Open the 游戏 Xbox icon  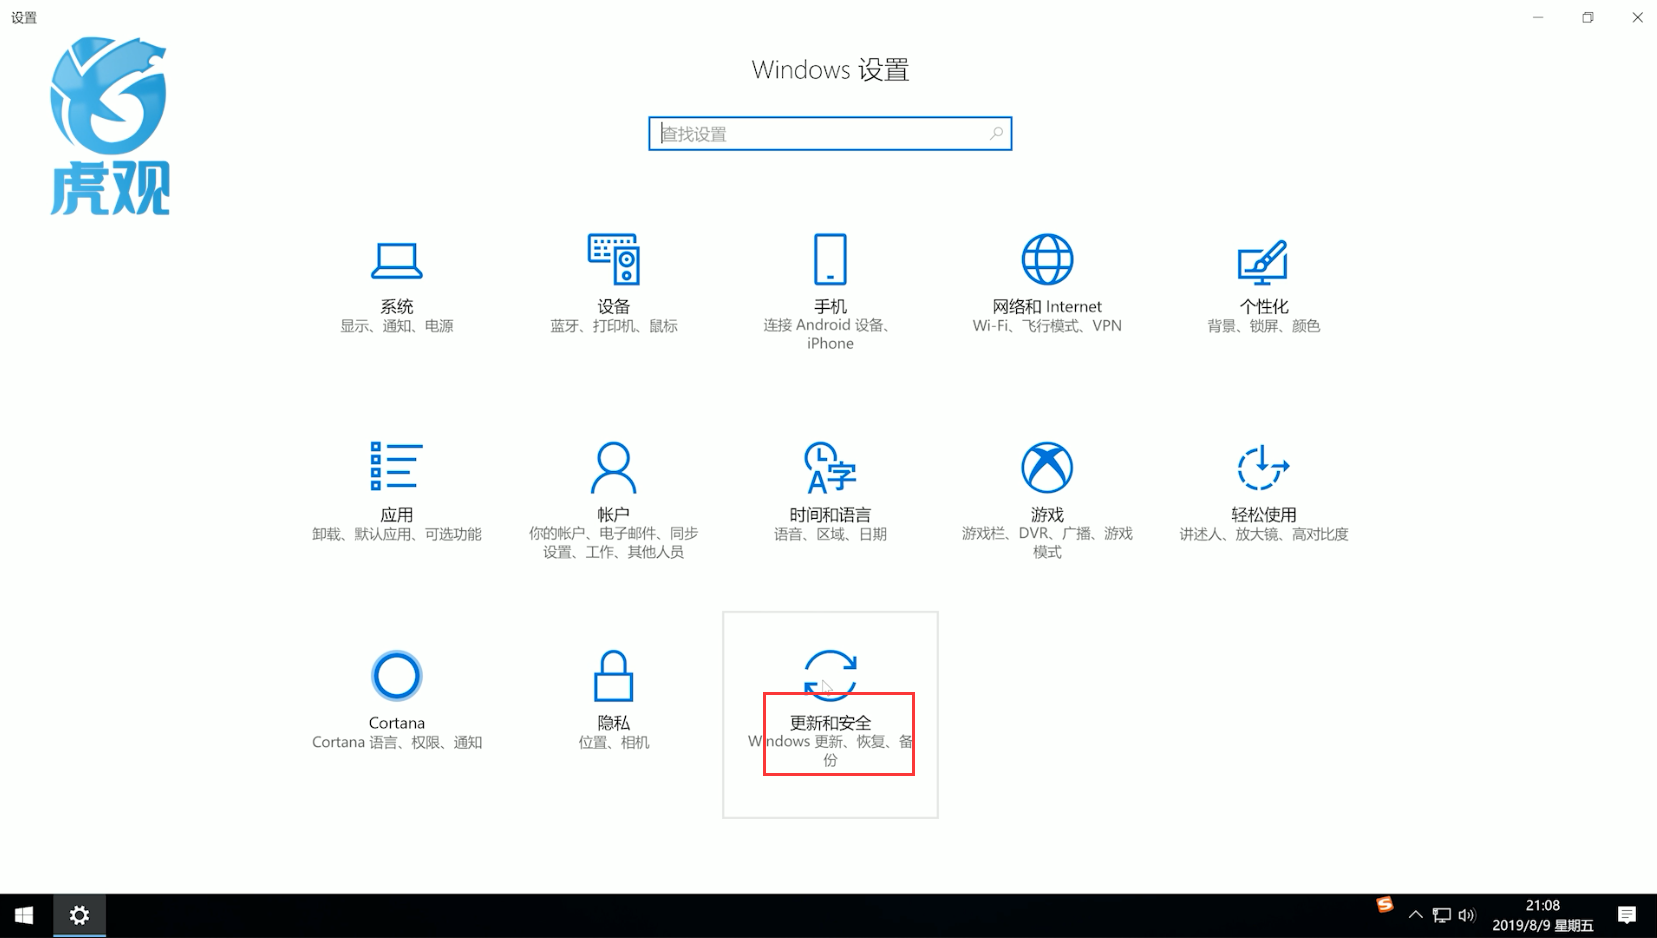1047,468
